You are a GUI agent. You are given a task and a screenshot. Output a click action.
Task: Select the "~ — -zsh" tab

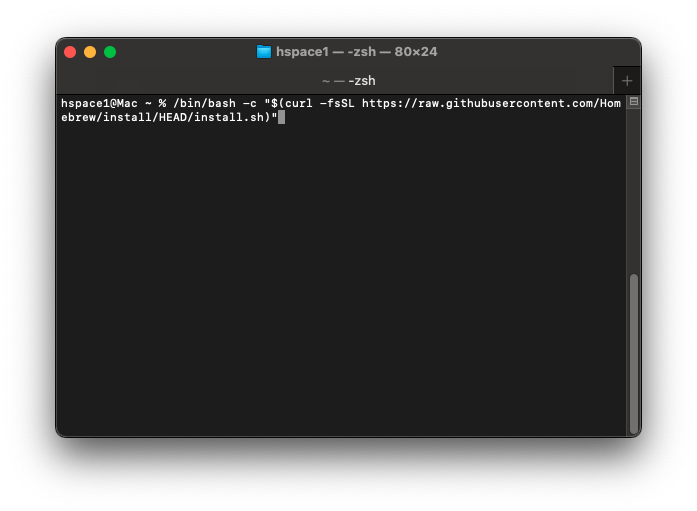pos(348,81)
